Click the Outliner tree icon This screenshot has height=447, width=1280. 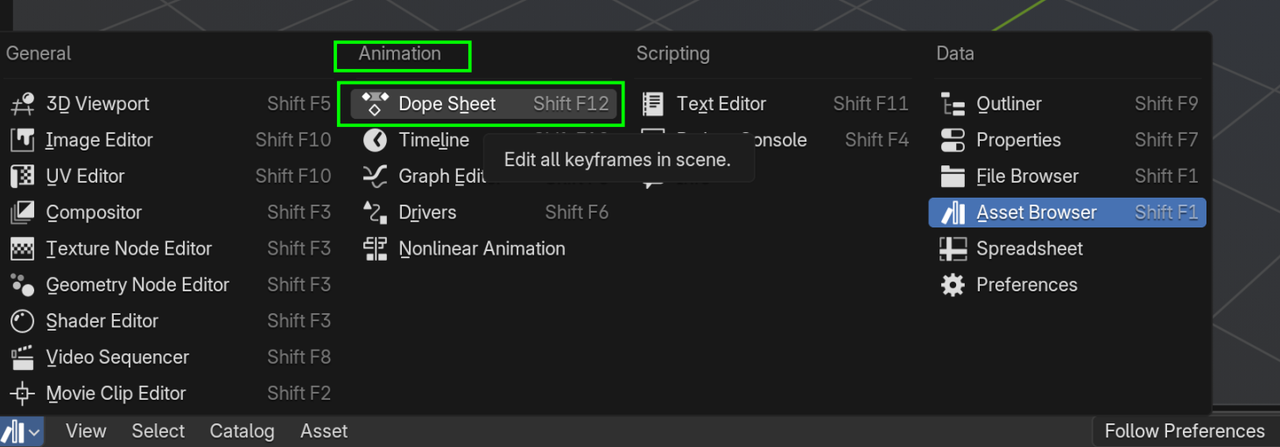[953, 104]
